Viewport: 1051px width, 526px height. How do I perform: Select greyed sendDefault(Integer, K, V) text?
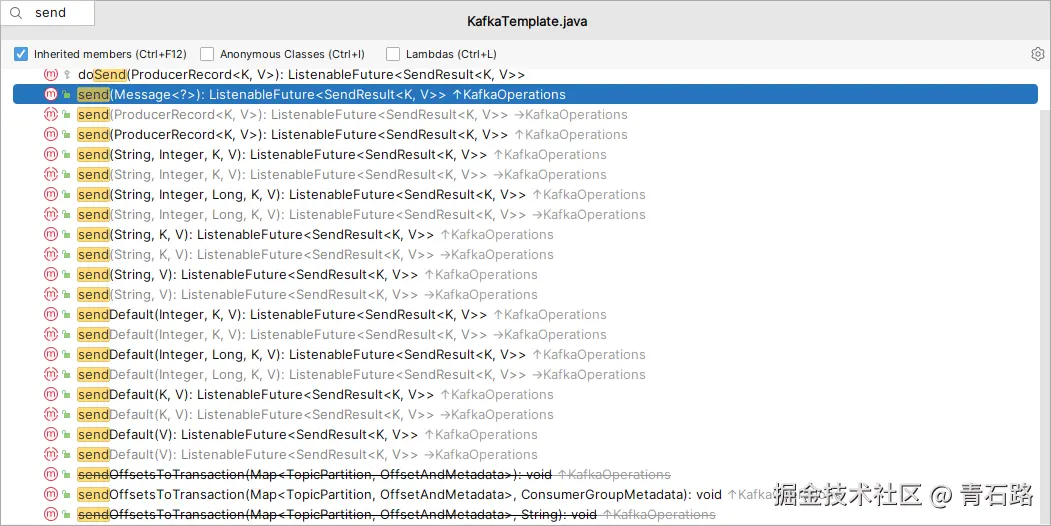point(342,334)
